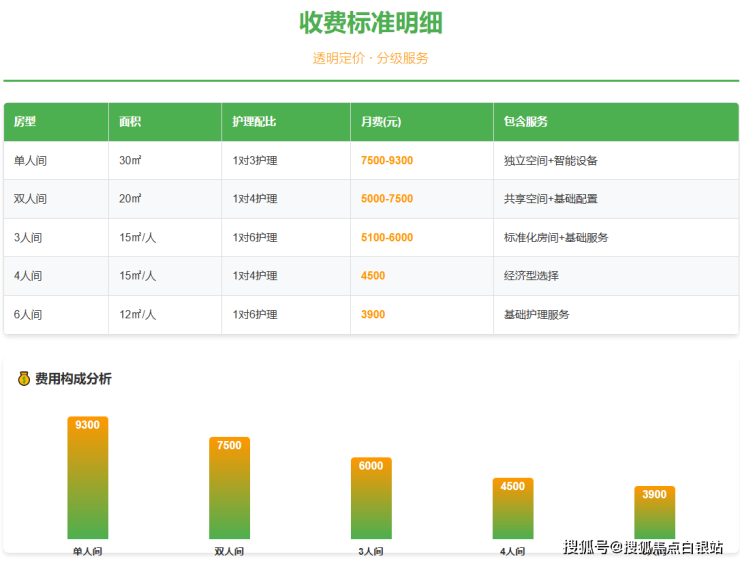Click the 月费(元) column header
The height and width of the screenshot is (563, 740).
(x=381, y=122)
